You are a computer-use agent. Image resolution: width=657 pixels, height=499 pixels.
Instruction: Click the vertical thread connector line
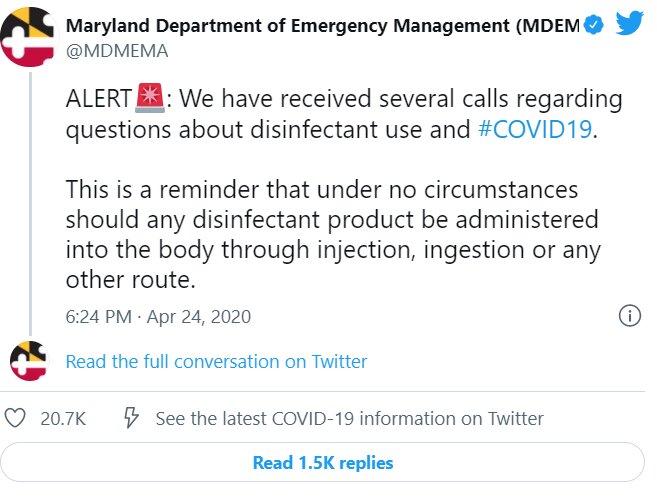pos(30,204)
